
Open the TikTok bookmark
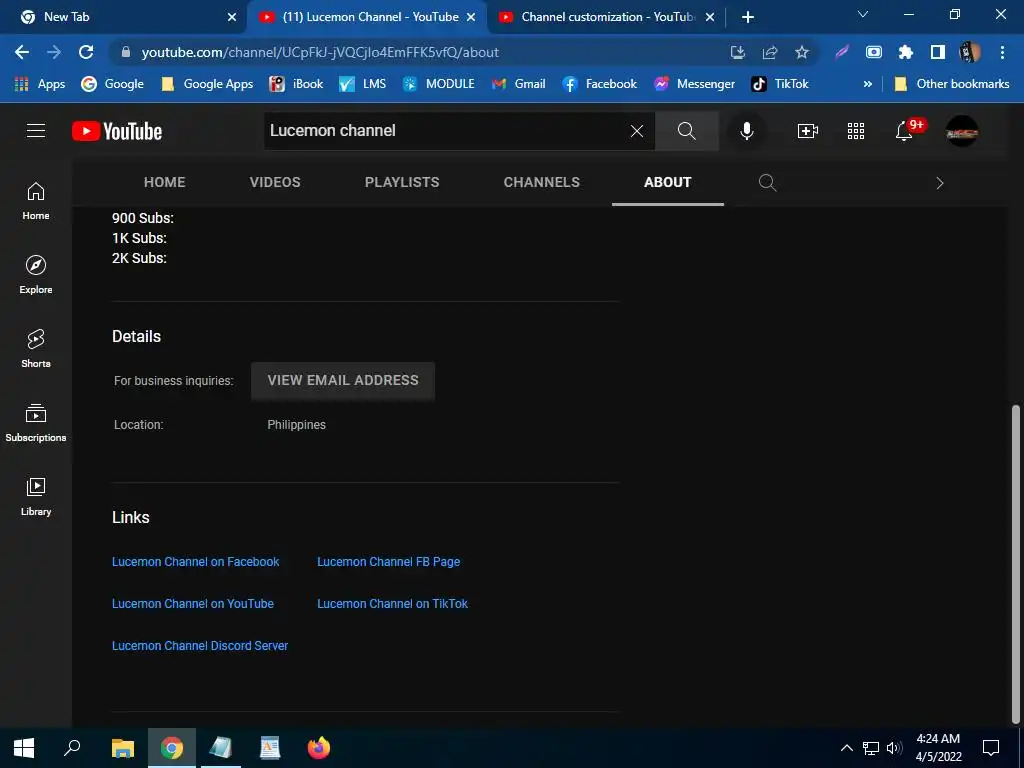click(x=780, y=84)
